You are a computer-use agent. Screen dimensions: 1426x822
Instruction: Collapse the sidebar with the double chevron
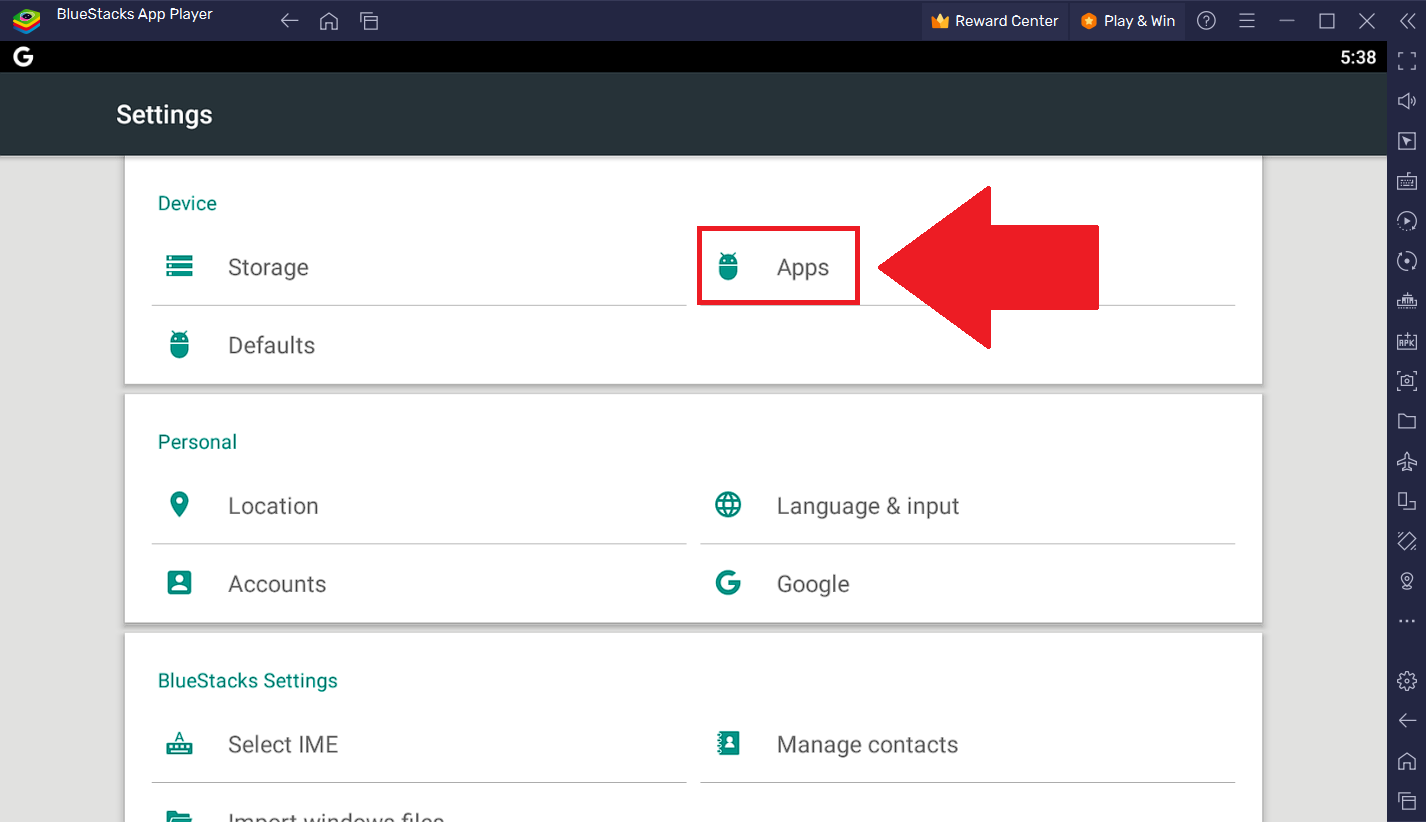pyautogui.click(x=1407, y=20)
